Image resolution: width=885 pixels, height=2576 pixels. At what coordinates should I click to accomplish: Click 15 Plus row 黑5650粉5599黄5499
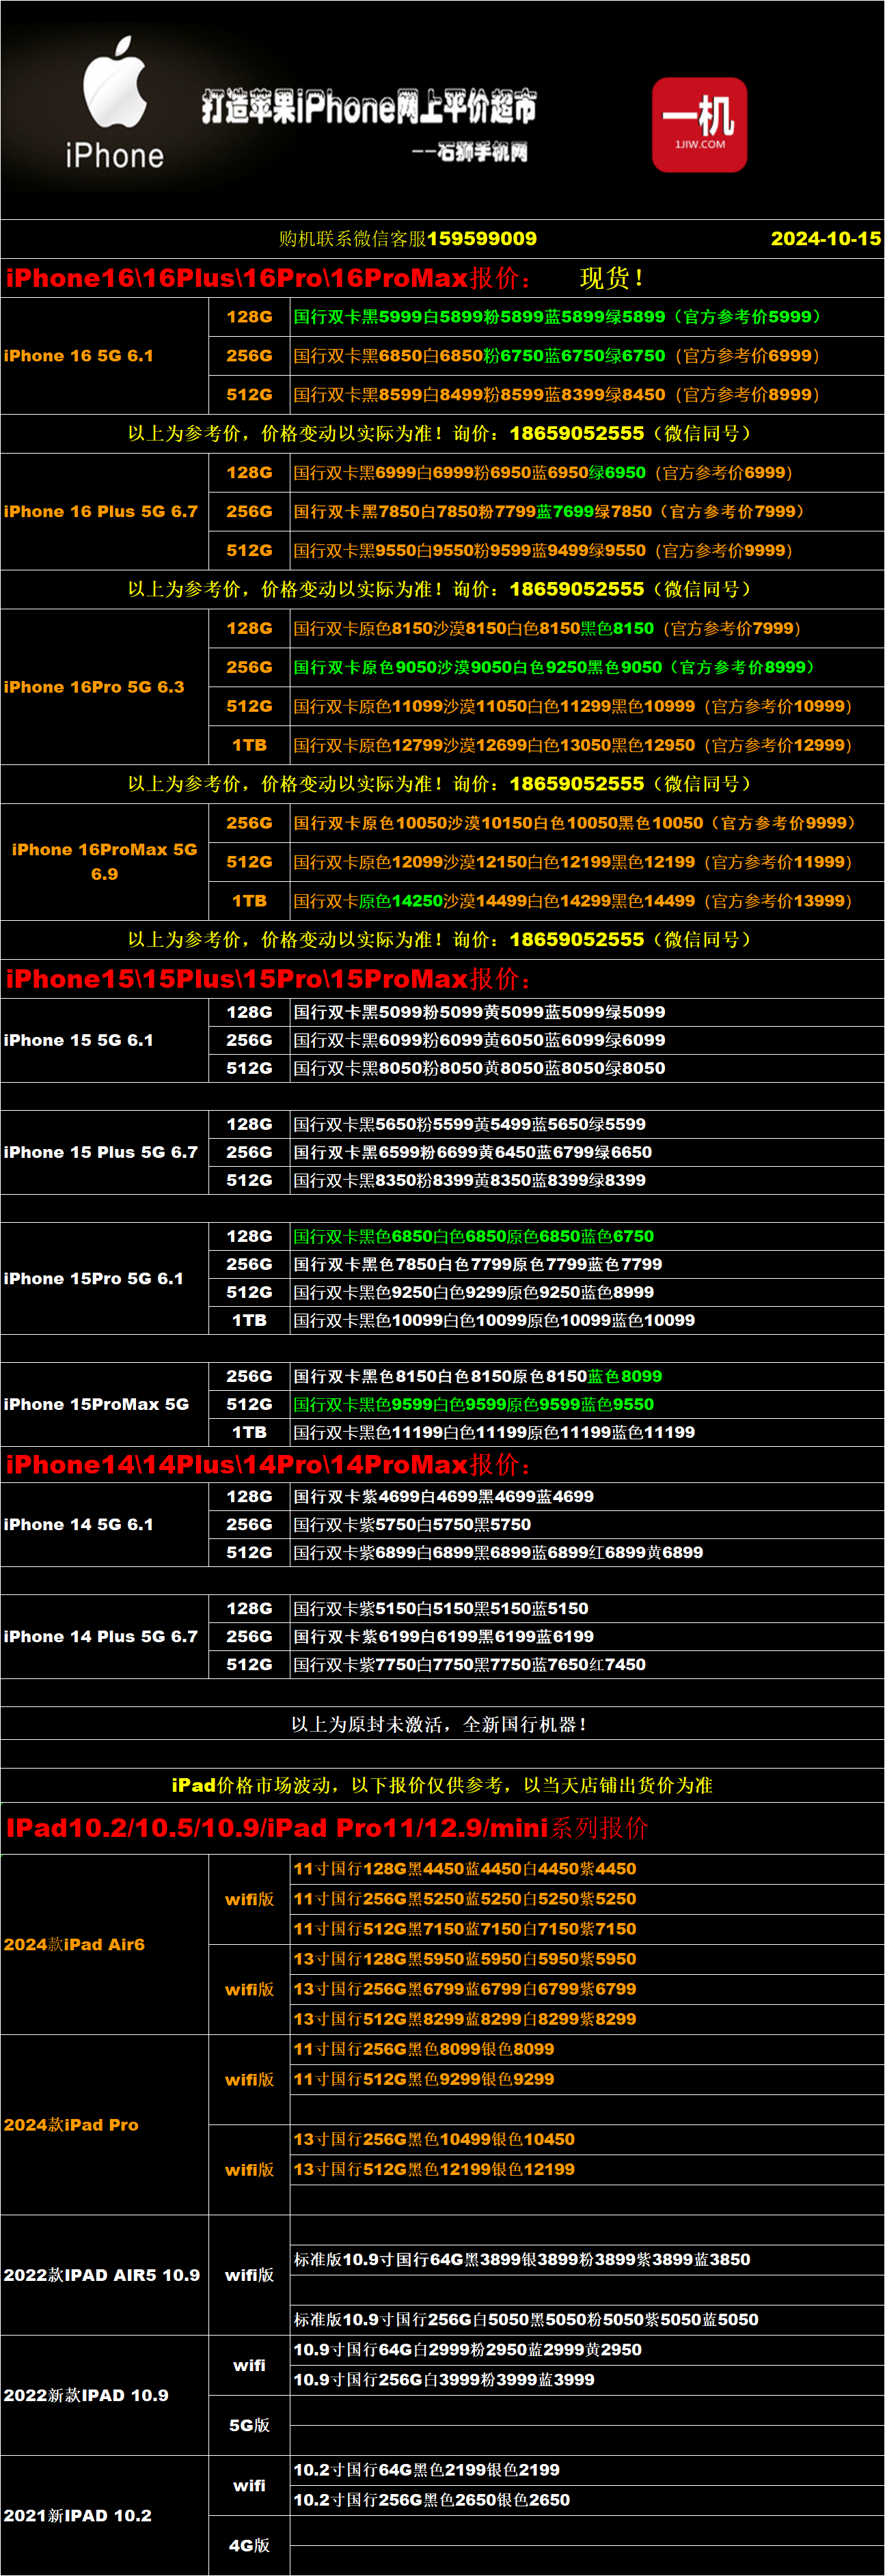pos(587,1125)
